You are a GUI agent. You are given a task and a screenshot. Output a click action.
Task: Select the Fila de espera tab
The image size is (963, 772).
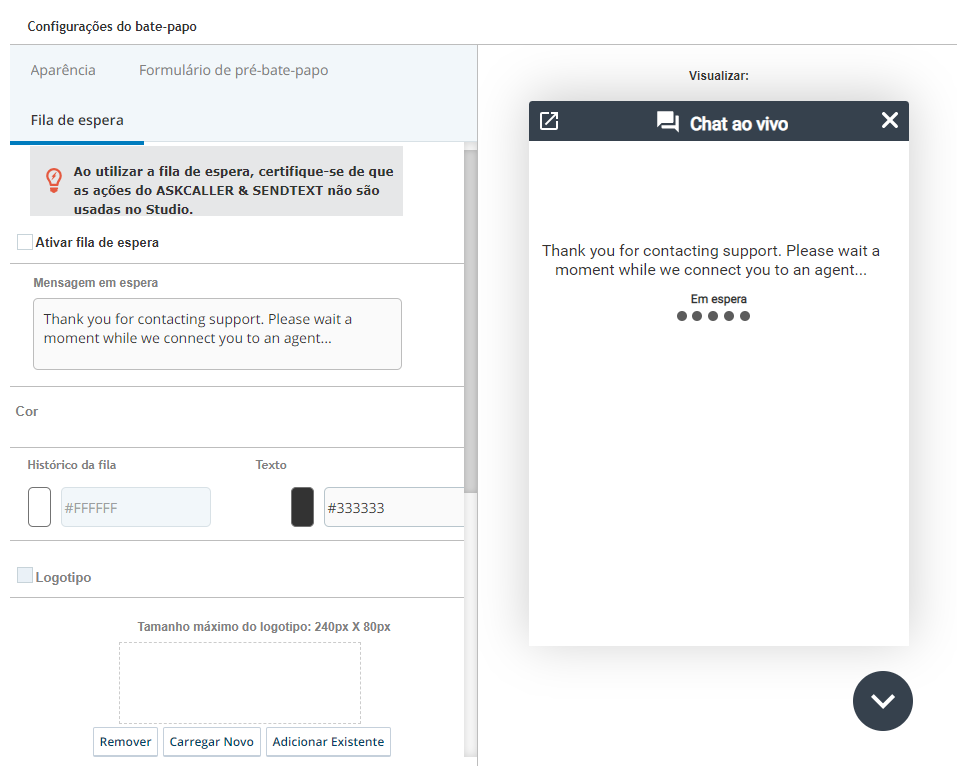[77, 120]
